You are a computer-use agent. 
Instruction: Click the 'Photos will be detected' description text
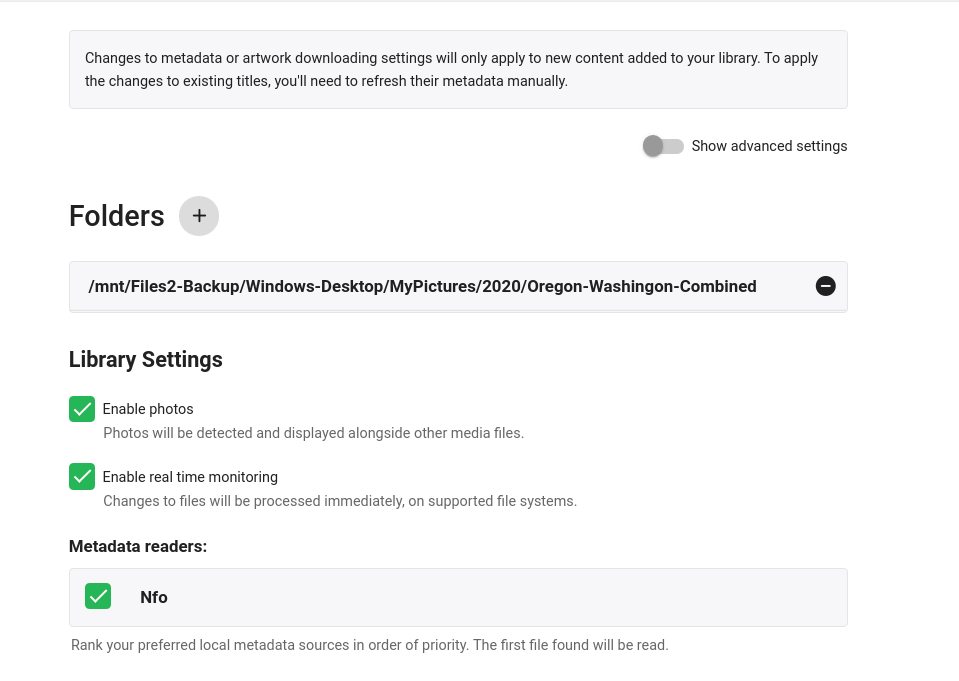coord(313,433)
